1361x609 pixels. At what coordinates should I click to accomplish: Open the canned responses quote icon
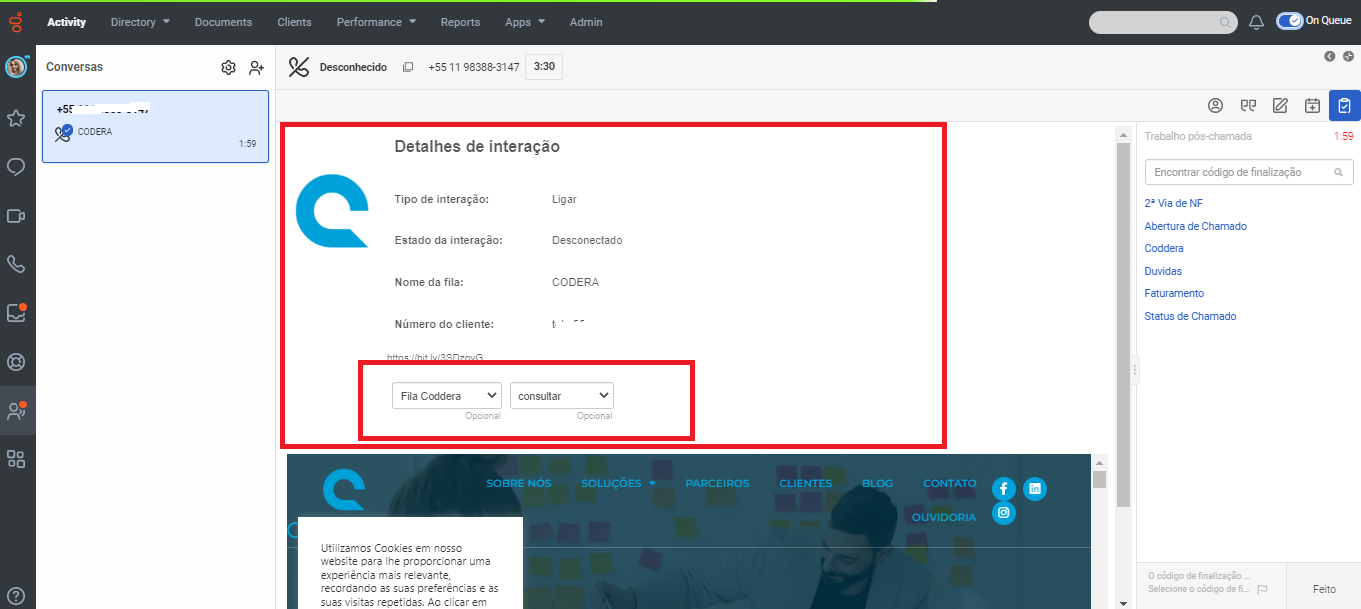[x=1248, y=105]
